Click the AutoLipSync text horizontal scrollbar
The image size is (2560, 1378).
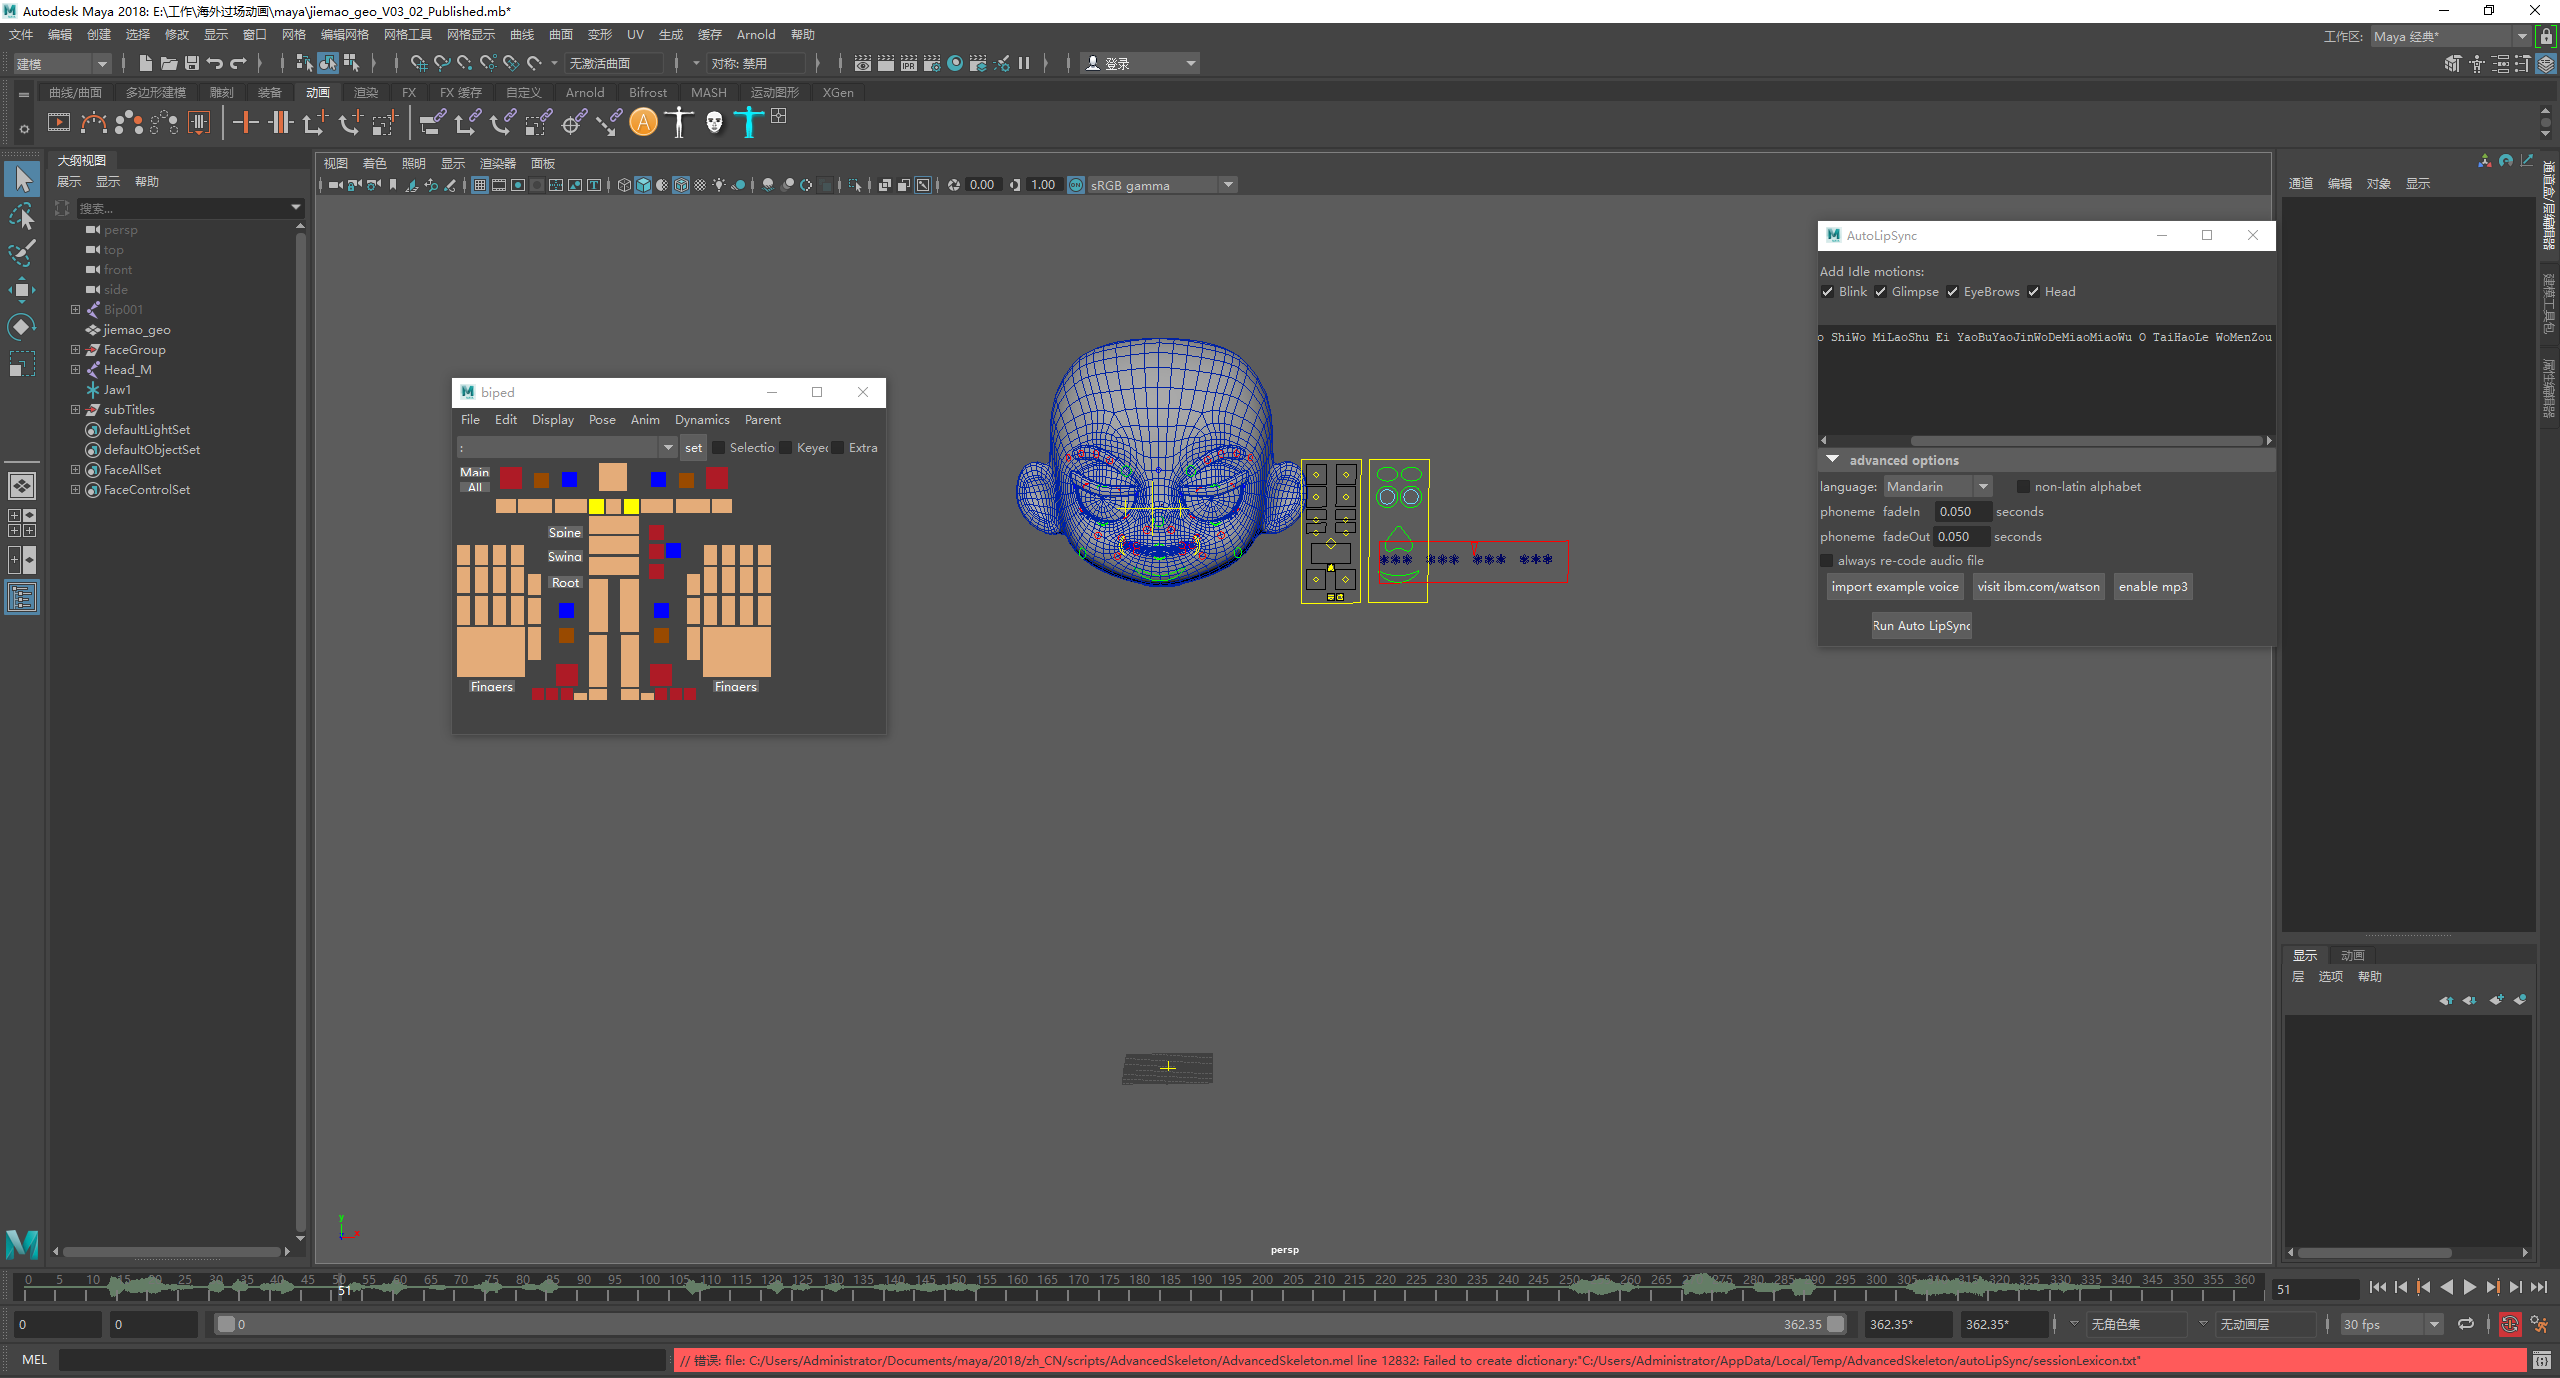pos(2086,441)
